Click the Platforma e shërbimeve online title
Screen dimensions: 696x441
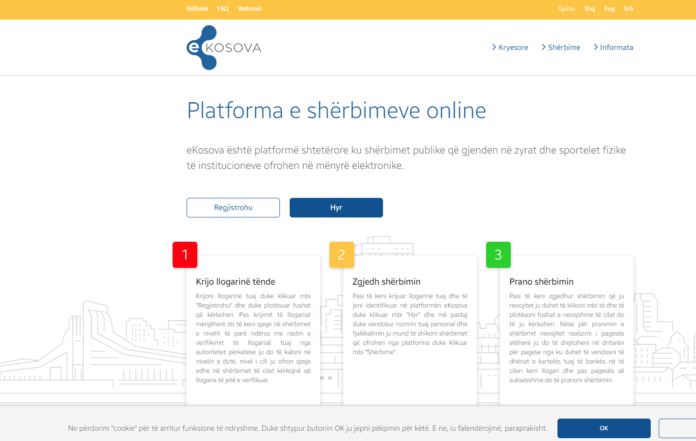pyautogui.click(x=336, y=110)
